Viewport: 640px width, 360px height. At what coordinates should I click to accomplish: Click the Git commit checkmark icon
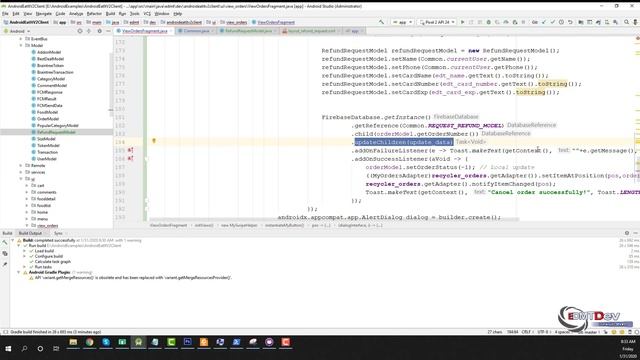[x=553, y=22]
